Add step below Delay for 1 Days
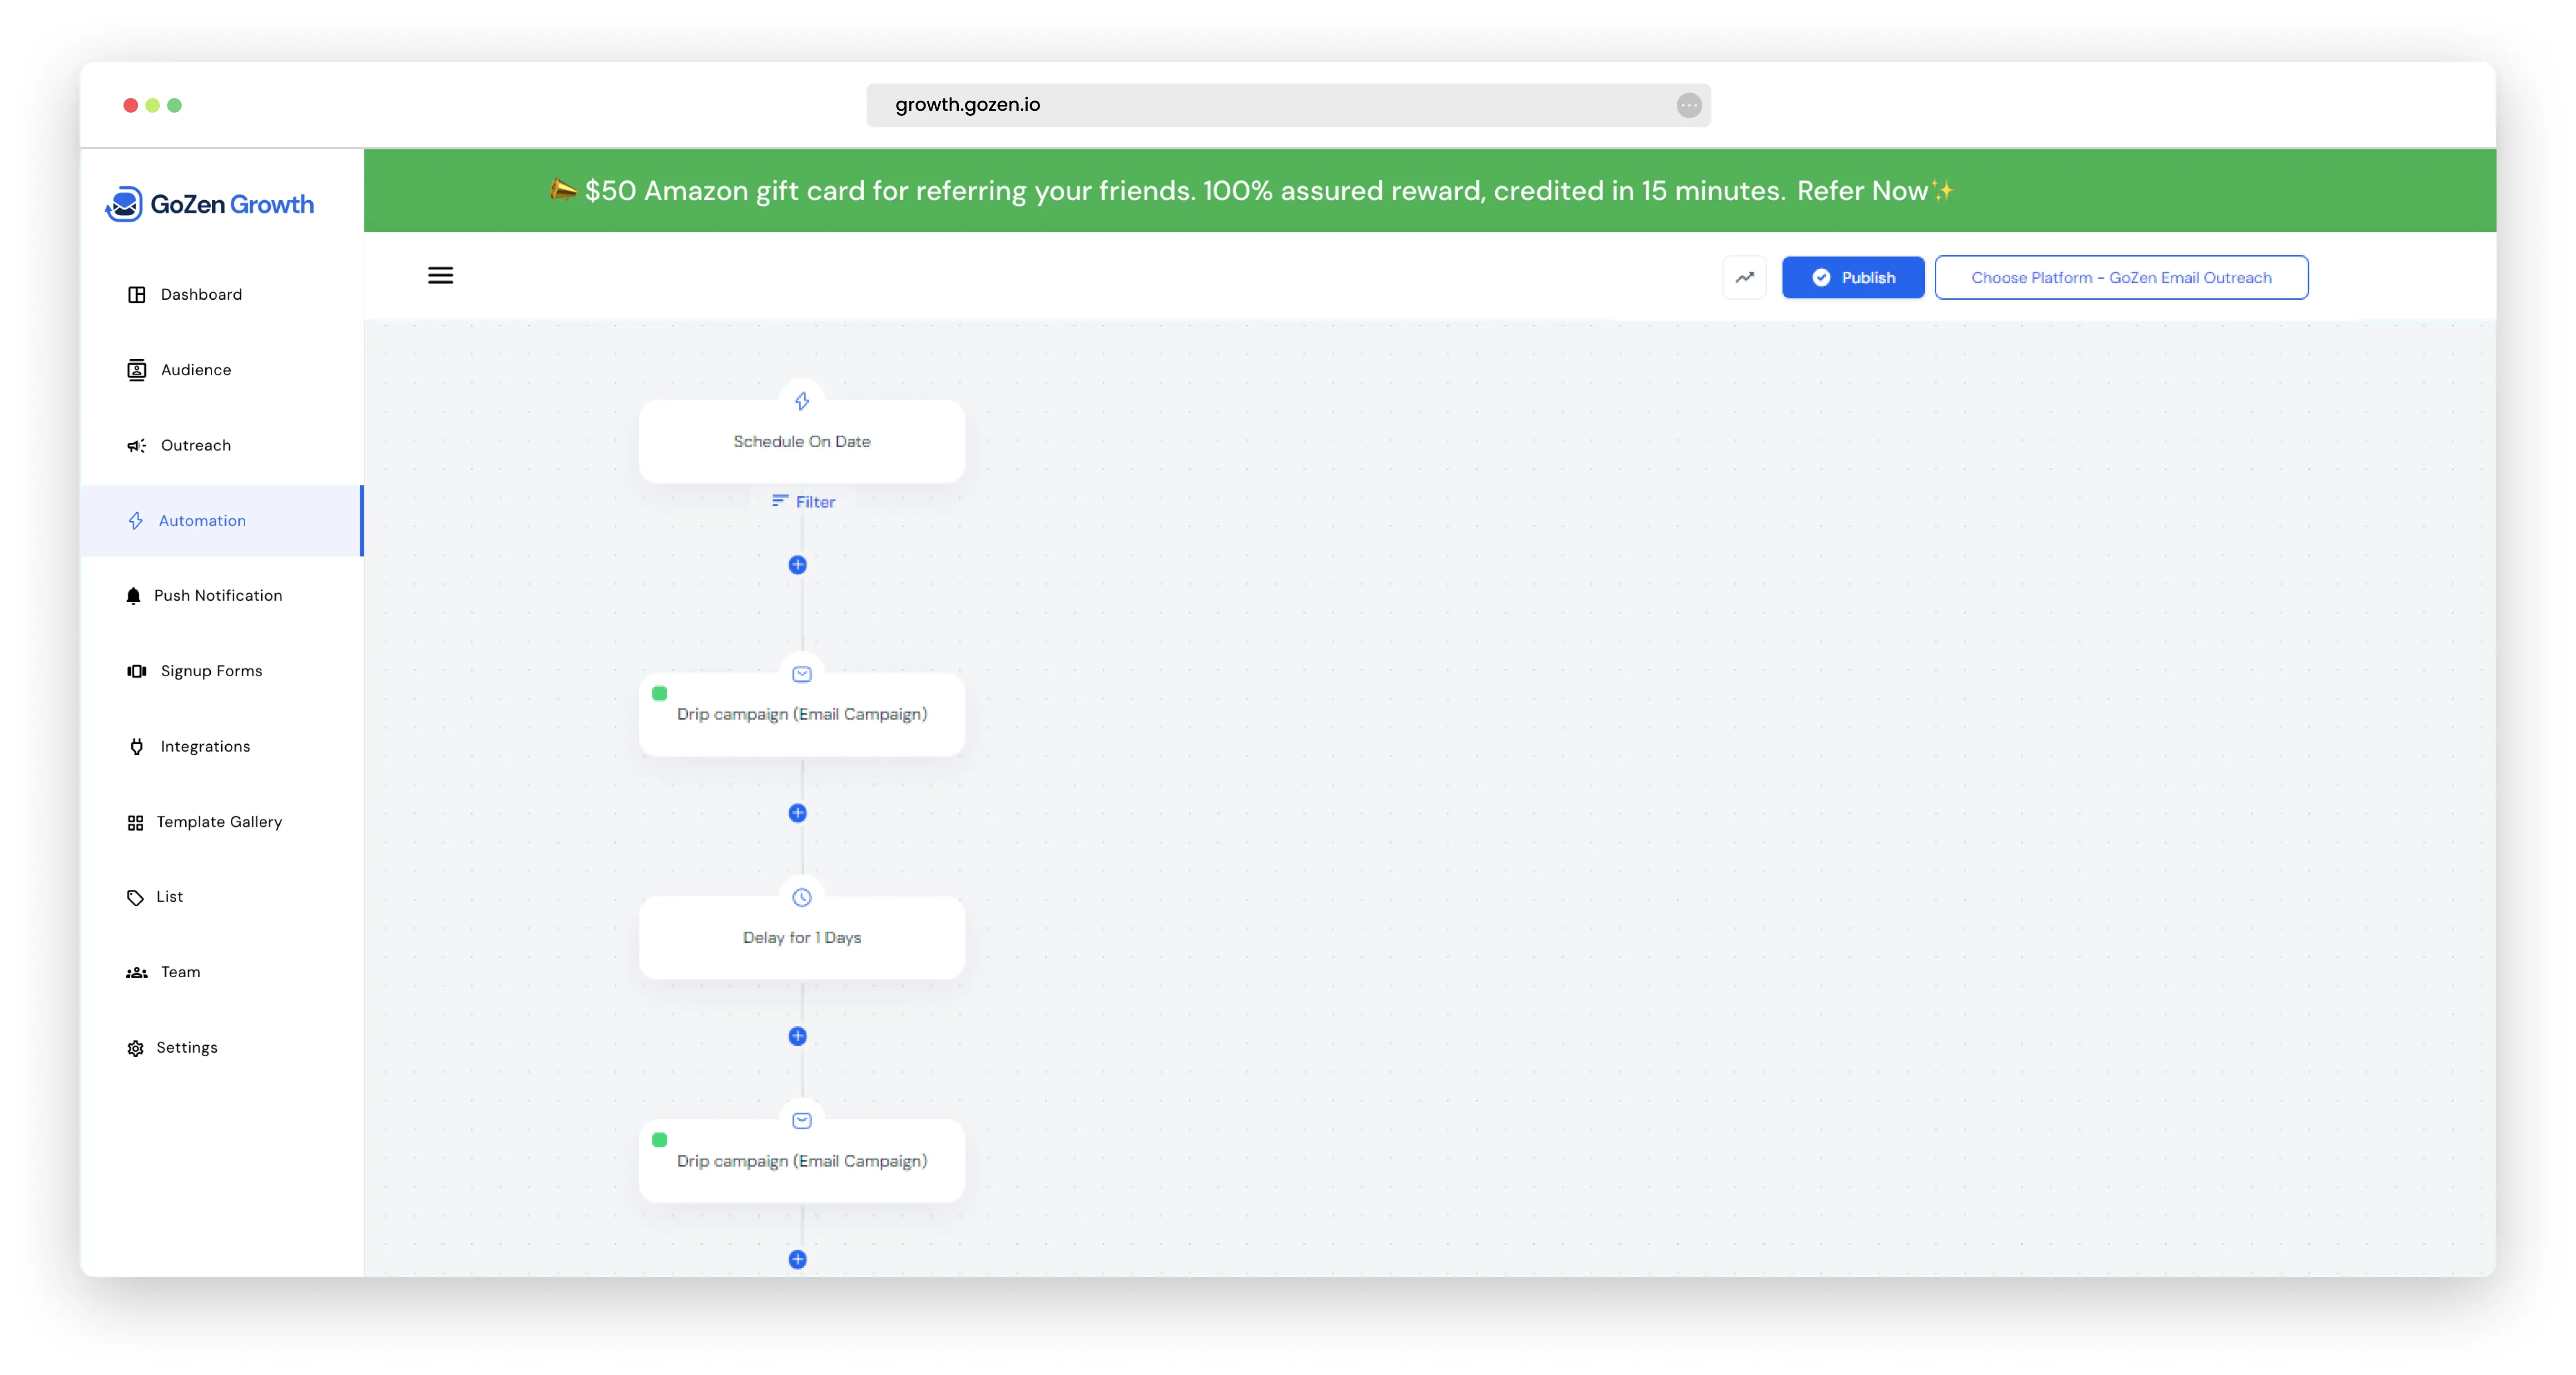Screen dimensions: 2576x1375 [797, 1036]
